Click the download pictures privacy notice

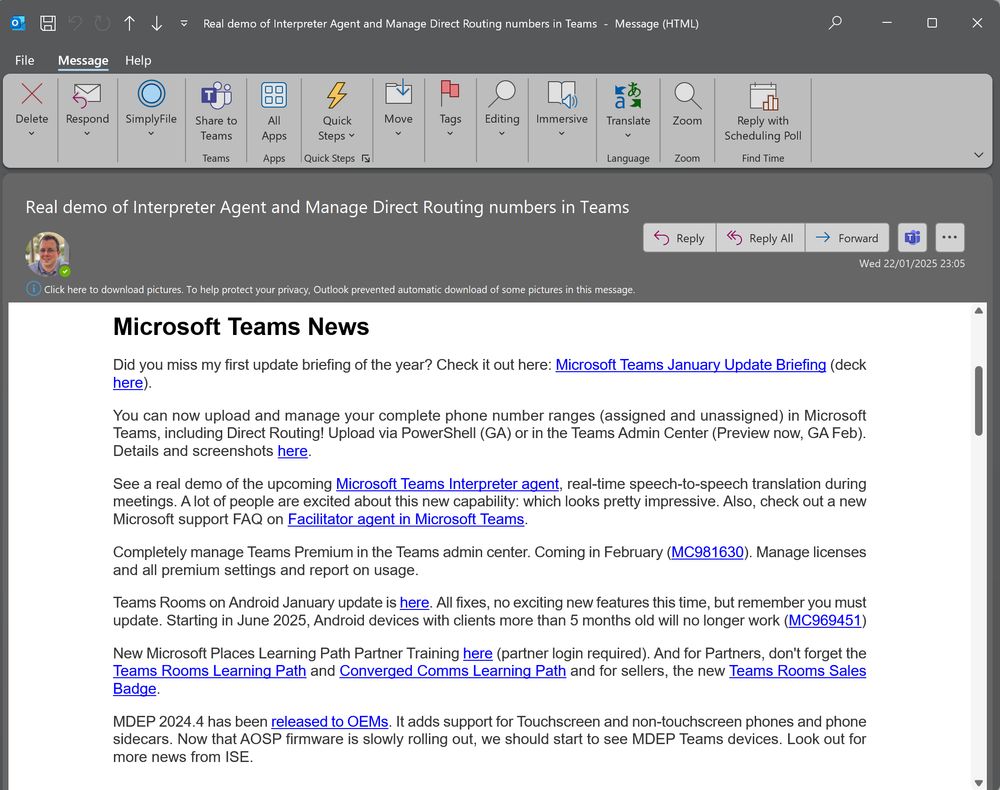[x=339, y=289]
